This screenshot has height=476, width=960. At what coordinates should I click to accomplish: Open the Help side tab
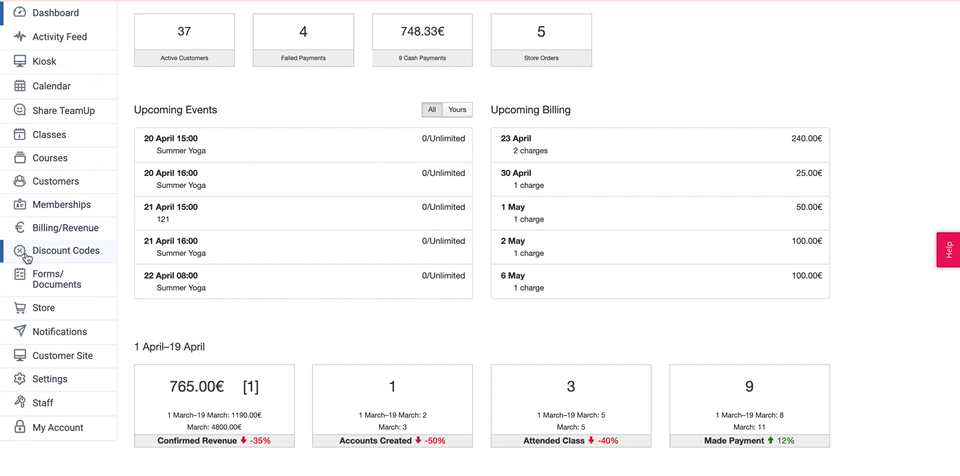947,250
